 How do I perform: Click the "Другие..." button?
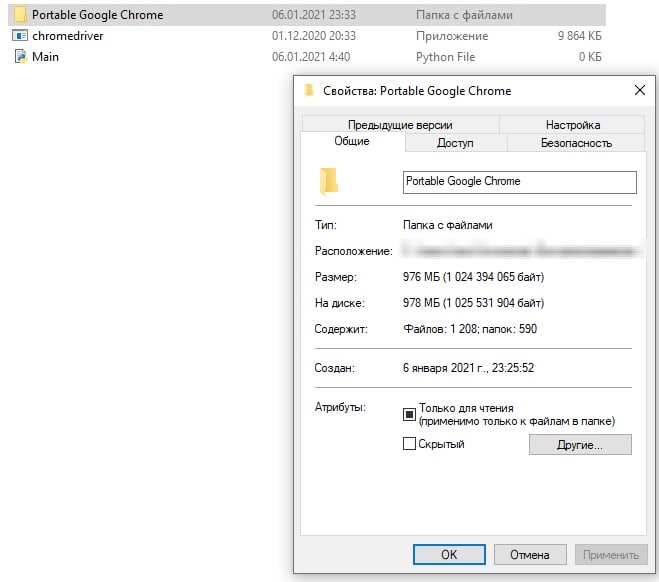[x=580, y=445]
